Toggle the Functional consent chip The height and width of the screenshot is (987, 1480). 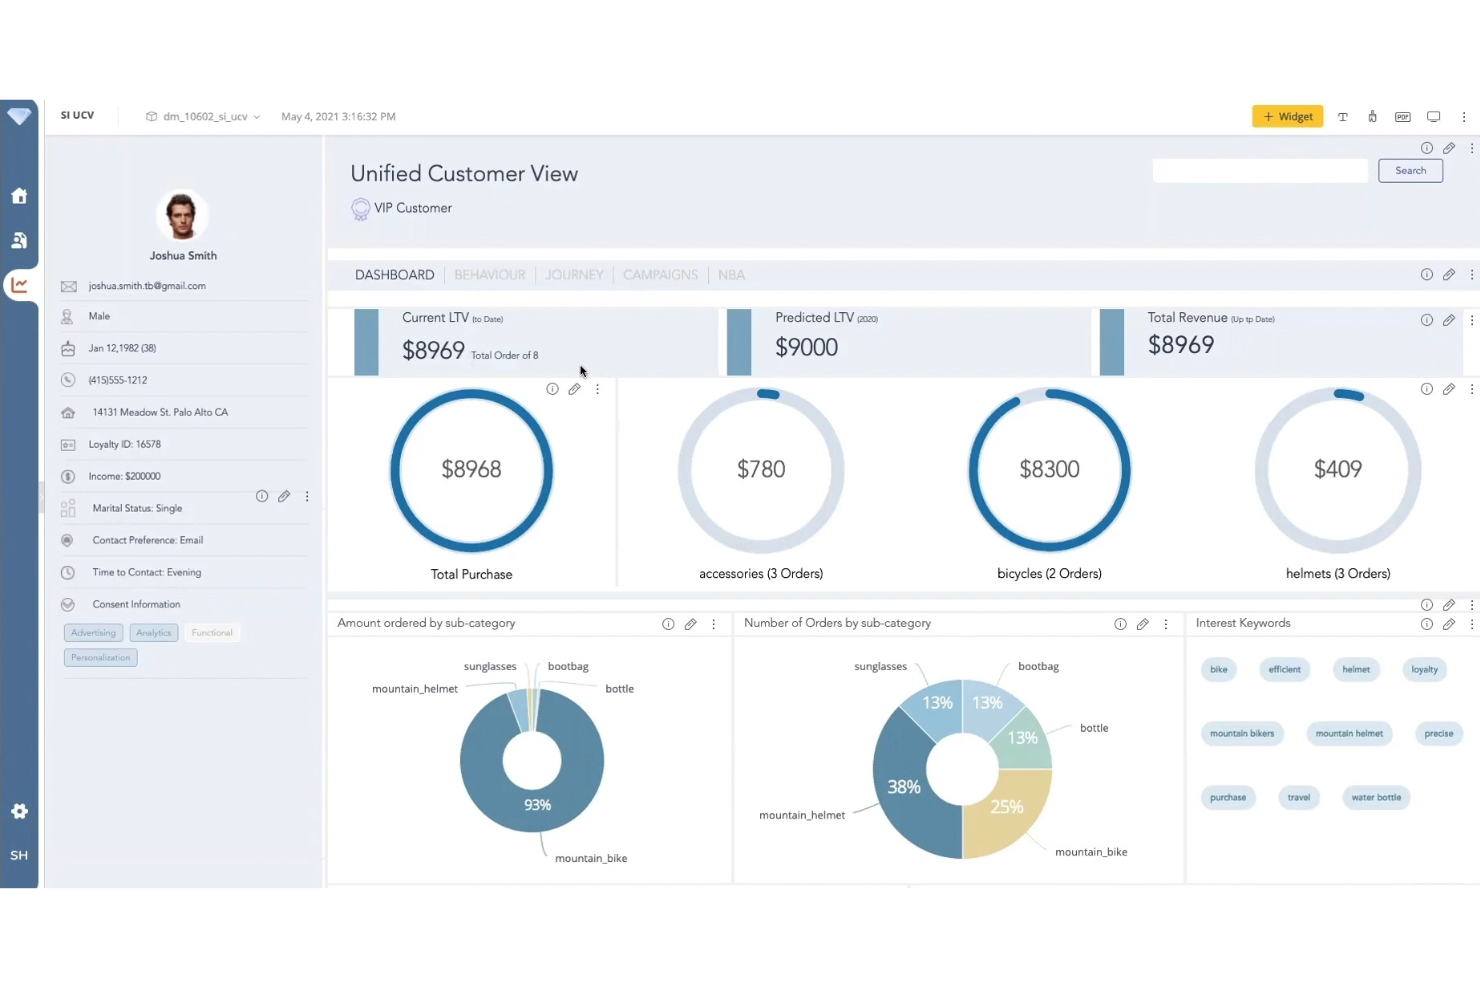coord(211,632)
